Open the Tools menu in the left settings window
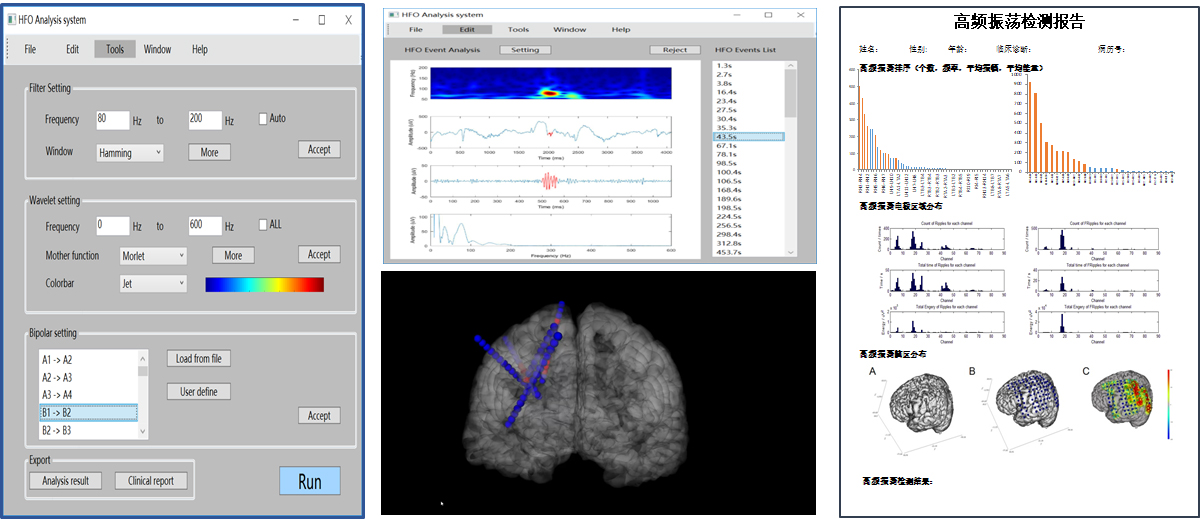This screenshot has width=1200, height=519. [x=115, y=49]
